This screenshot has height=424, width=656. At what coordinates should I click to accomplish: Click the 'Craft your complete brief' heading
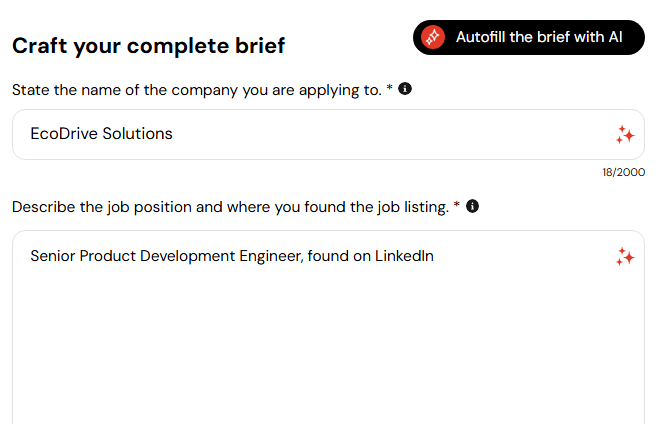pyautogui.click(x=148, y=45)
